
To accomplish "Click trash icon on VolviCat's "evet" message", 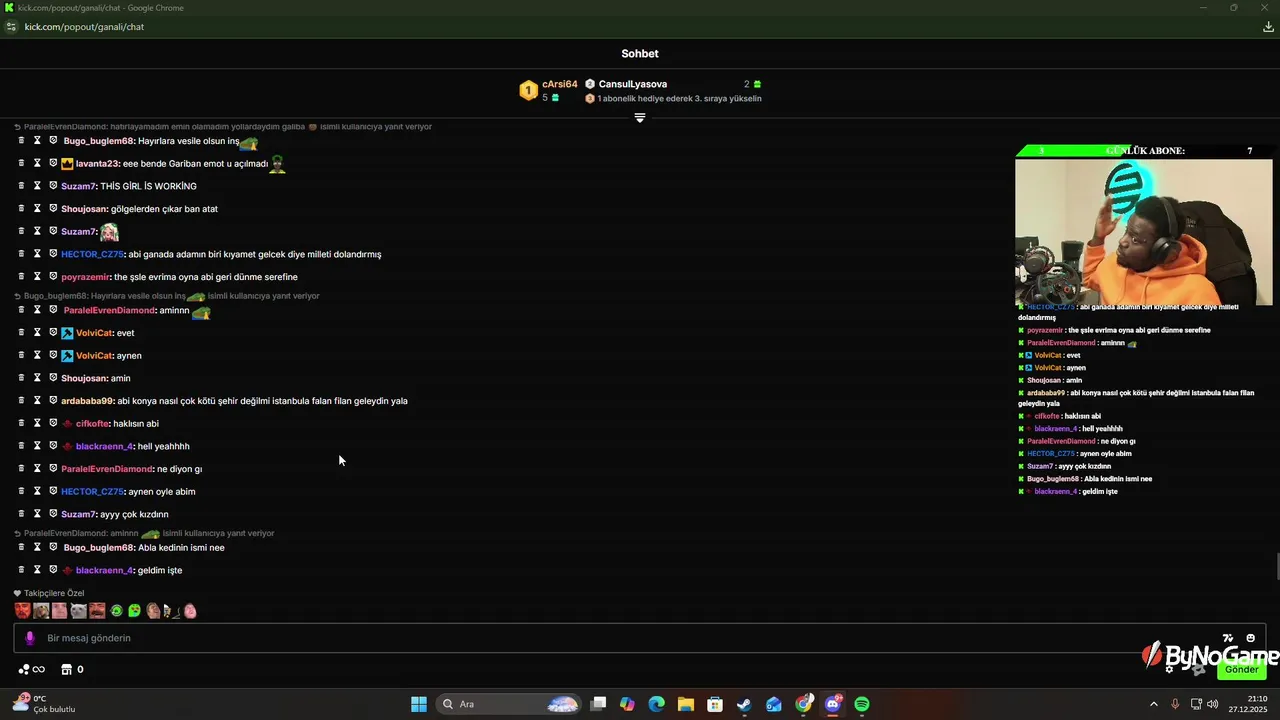I will coord(21,333).
